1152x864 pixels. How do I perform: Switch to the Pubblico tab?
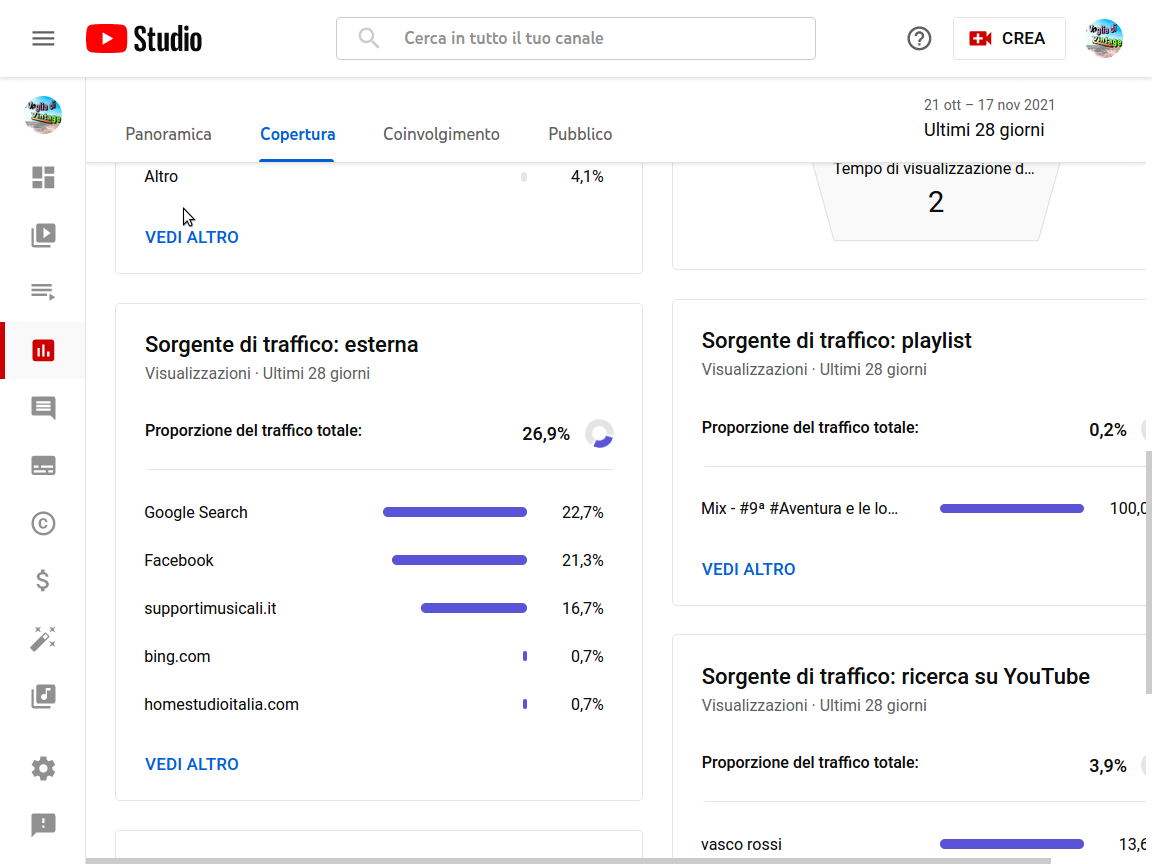580,134
